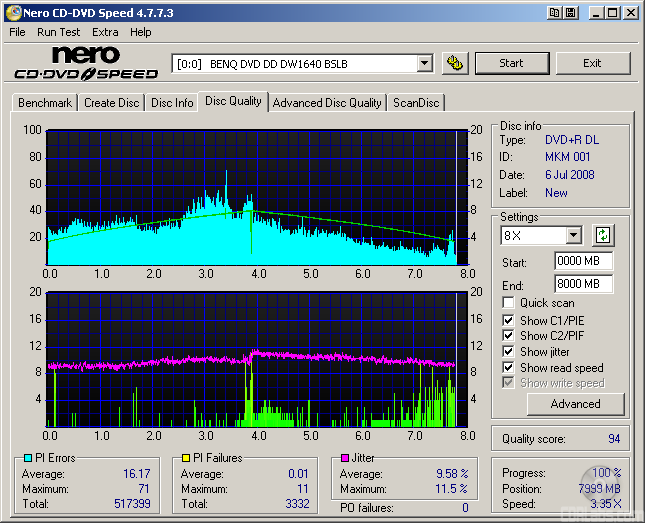Open the BENQ DVD drive selection dropdown
645x523 pixels.
(x=424, y=63)
